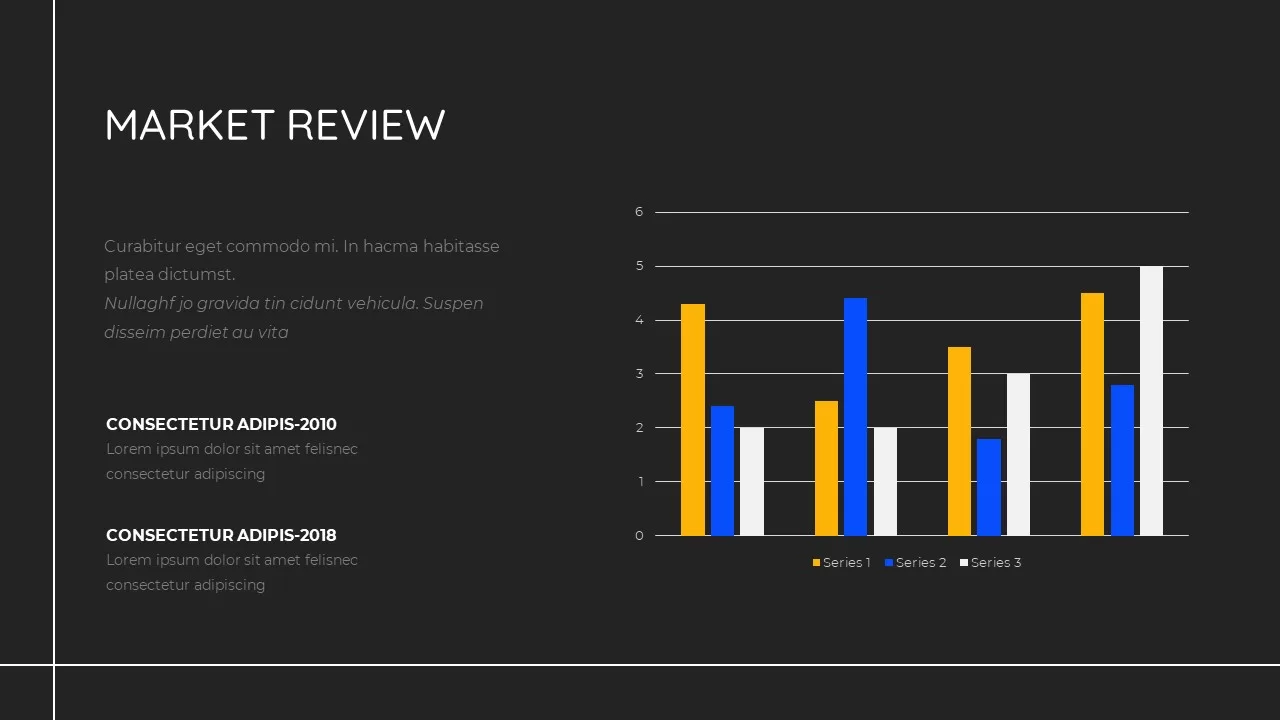Image resolution: width=1280 pixels, height=720 pixels.
Task: Click the tallest white bar at 5
Action: (x=1152, y=401)
